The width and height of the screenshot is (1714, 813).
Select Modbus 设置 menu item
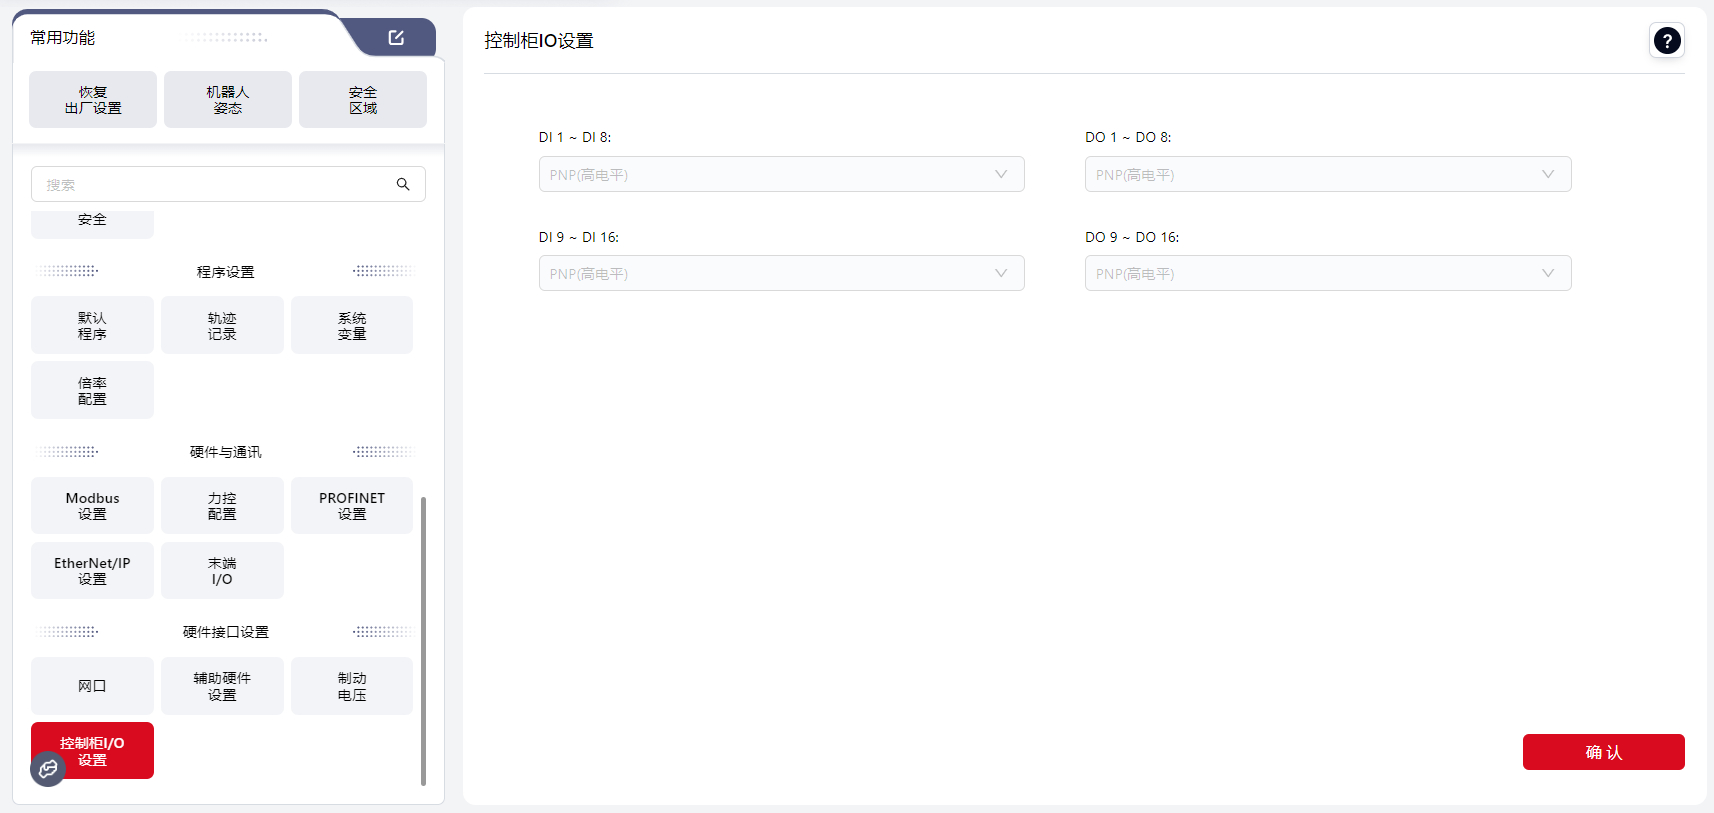(92, 506)
